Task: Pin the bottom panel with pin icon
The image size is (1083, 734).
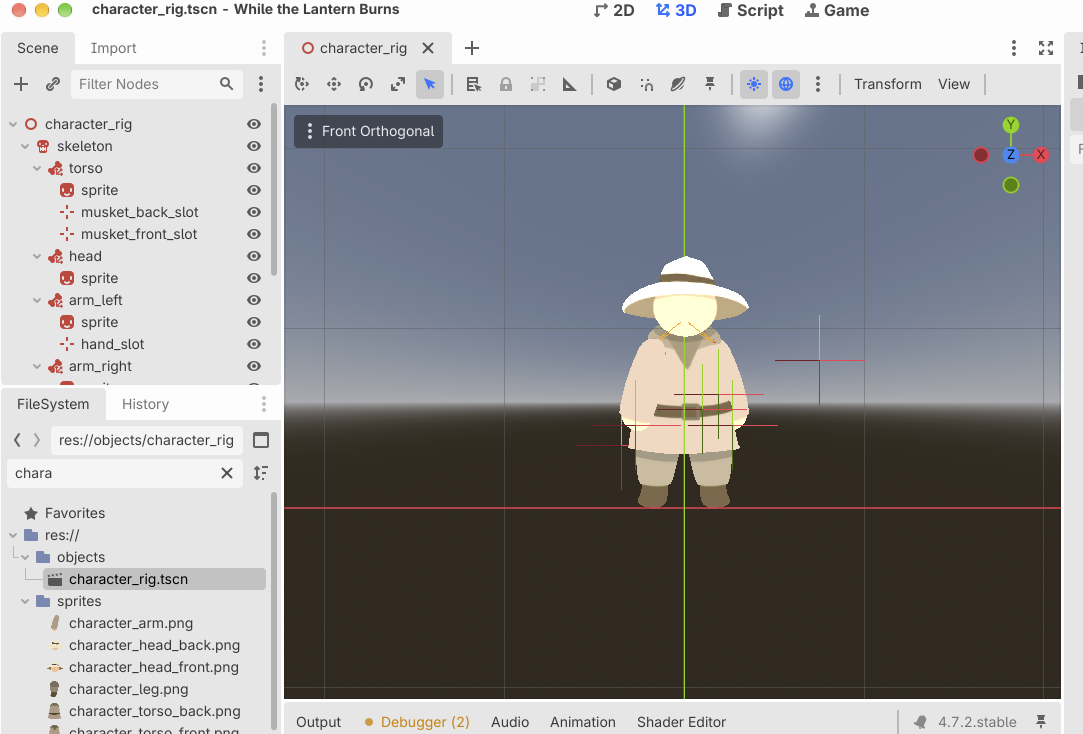Action: (x=1041, y=722)
